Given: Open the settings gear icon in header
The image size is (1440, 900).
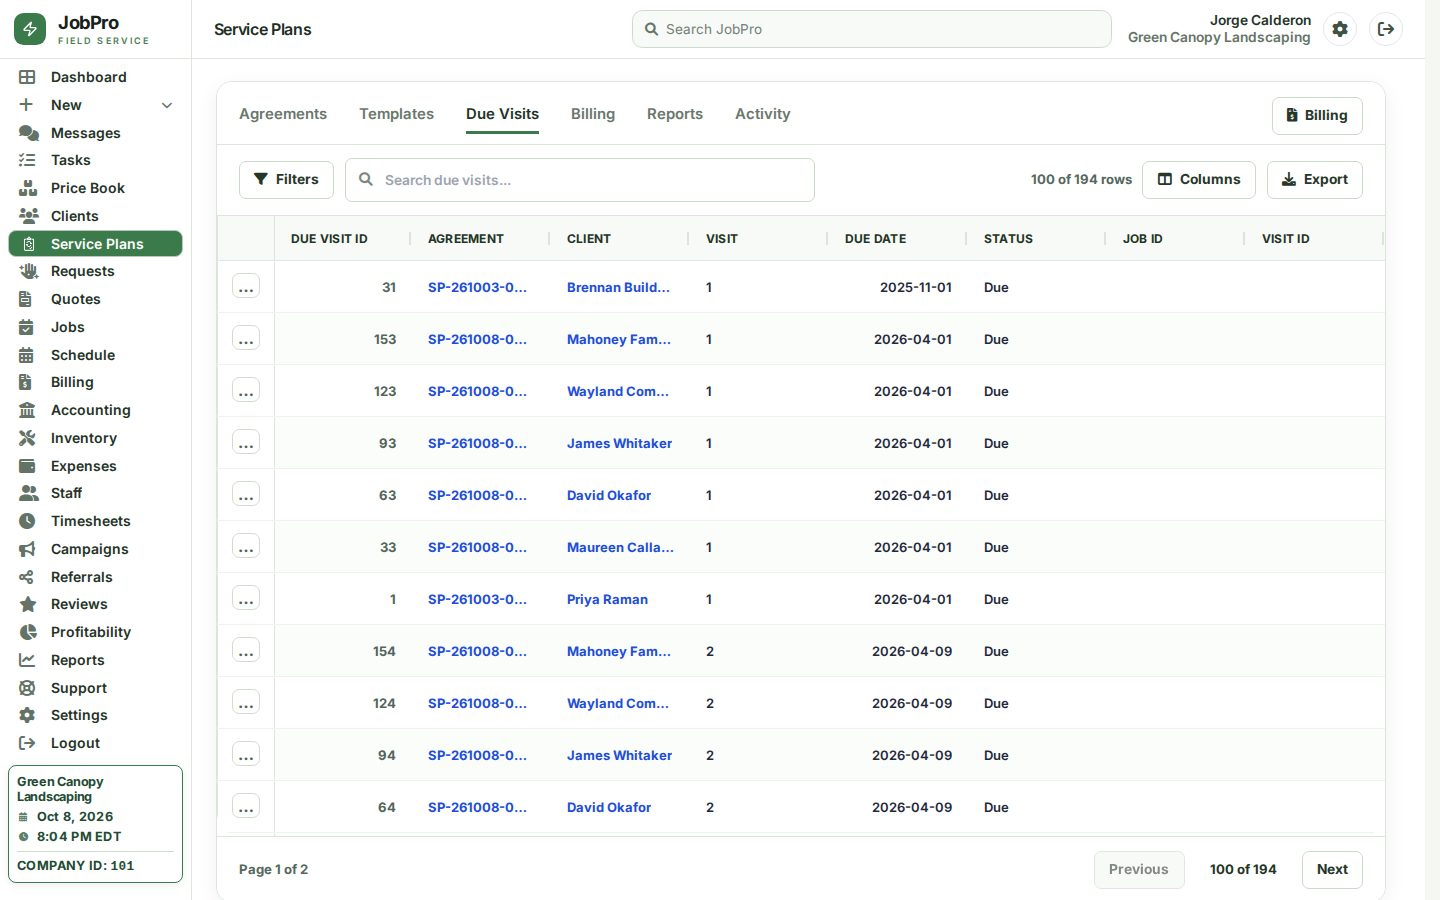Looking at the screenshot, I should [1340, 29].
